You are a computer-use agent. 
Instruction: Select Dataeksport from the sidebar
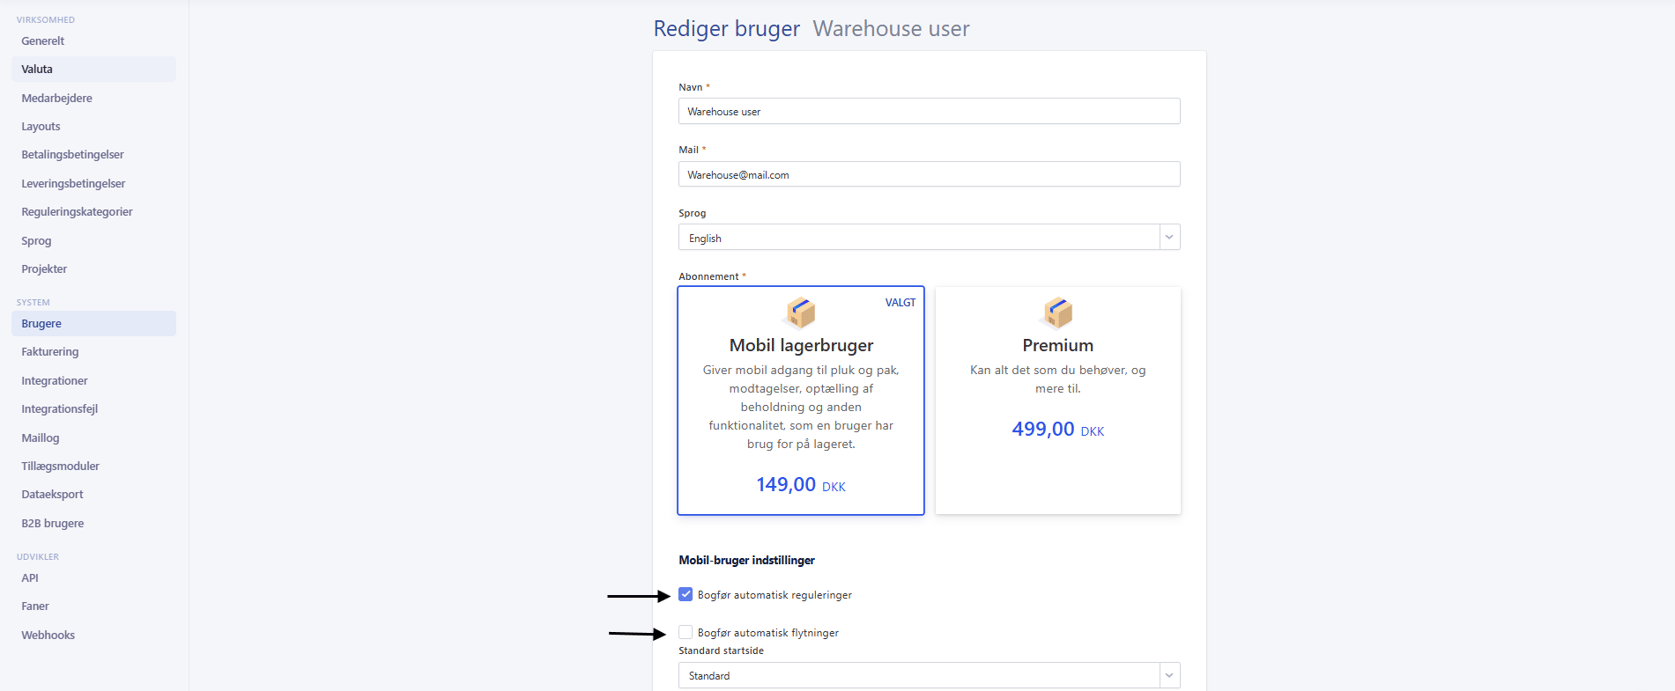[52, 495]
